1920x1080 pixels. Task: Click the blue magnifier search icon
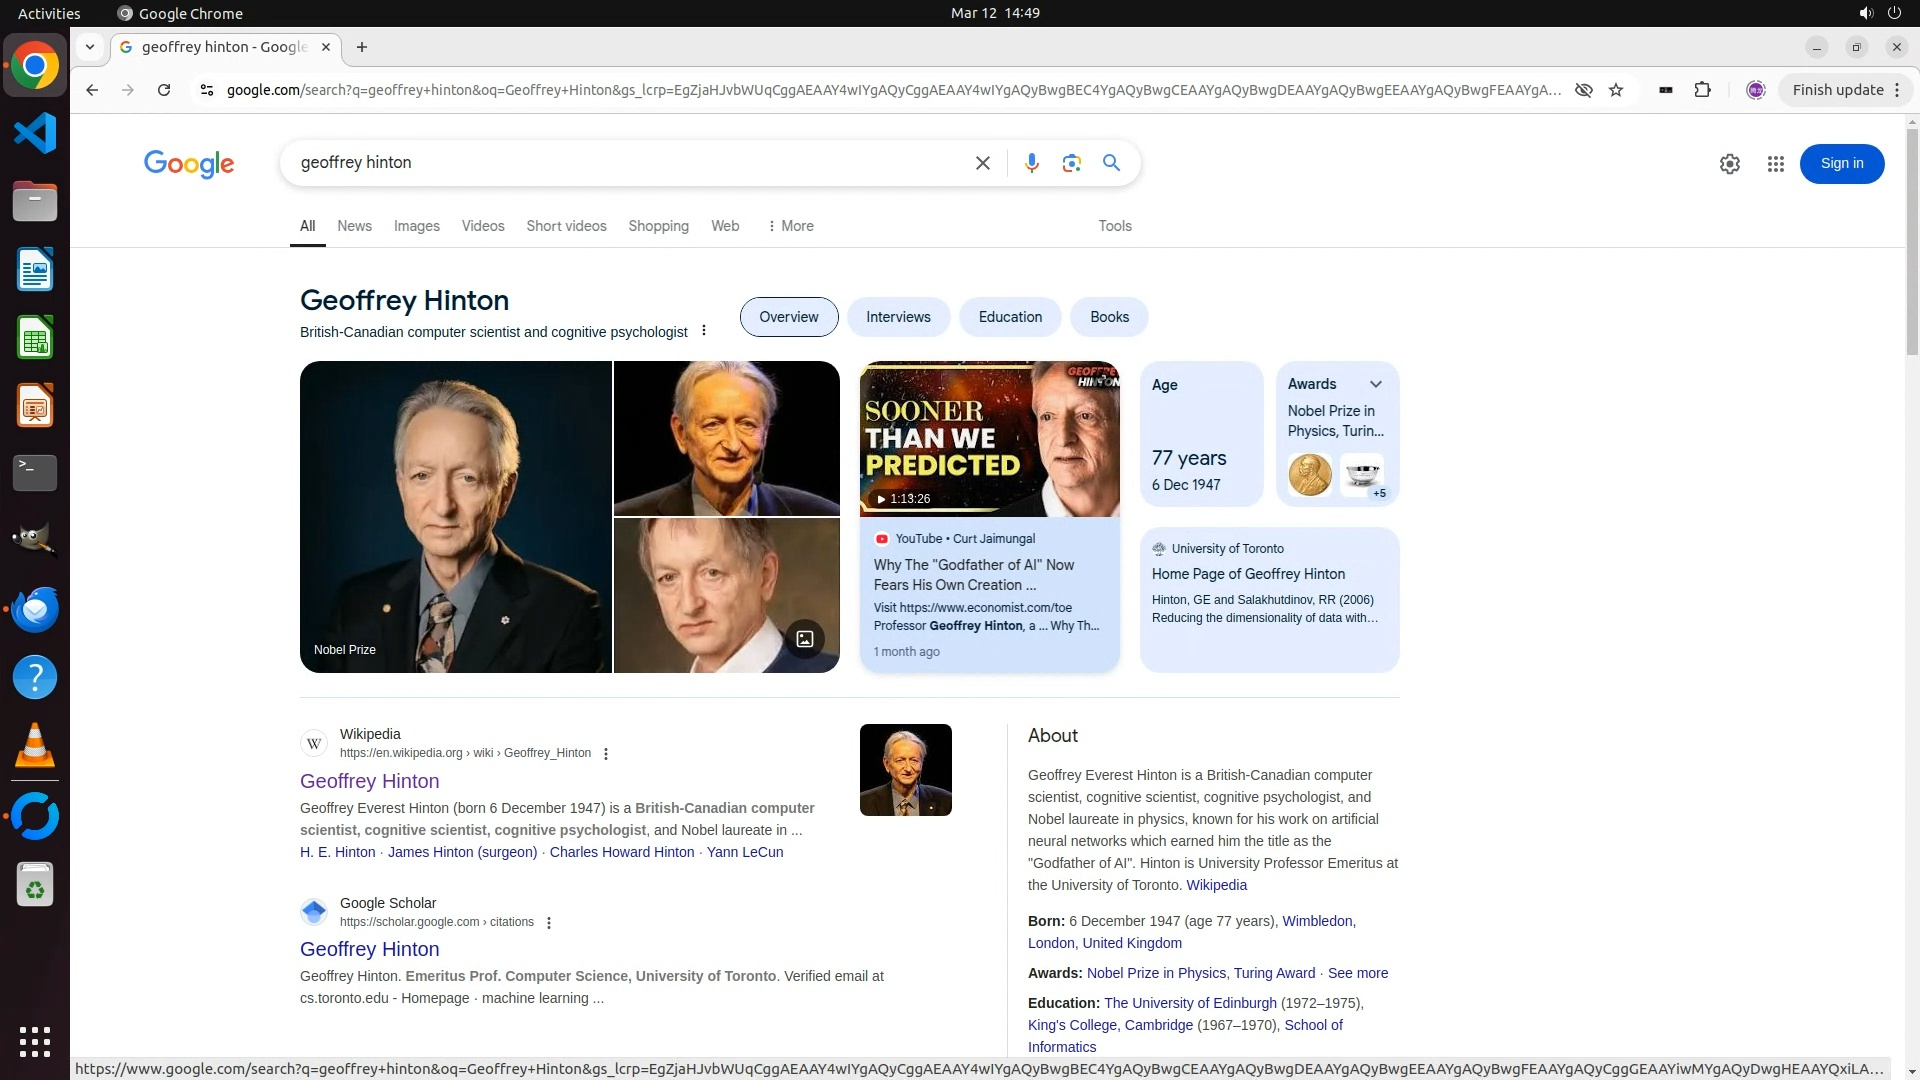pyautogui.click(x=1111, y=163)
